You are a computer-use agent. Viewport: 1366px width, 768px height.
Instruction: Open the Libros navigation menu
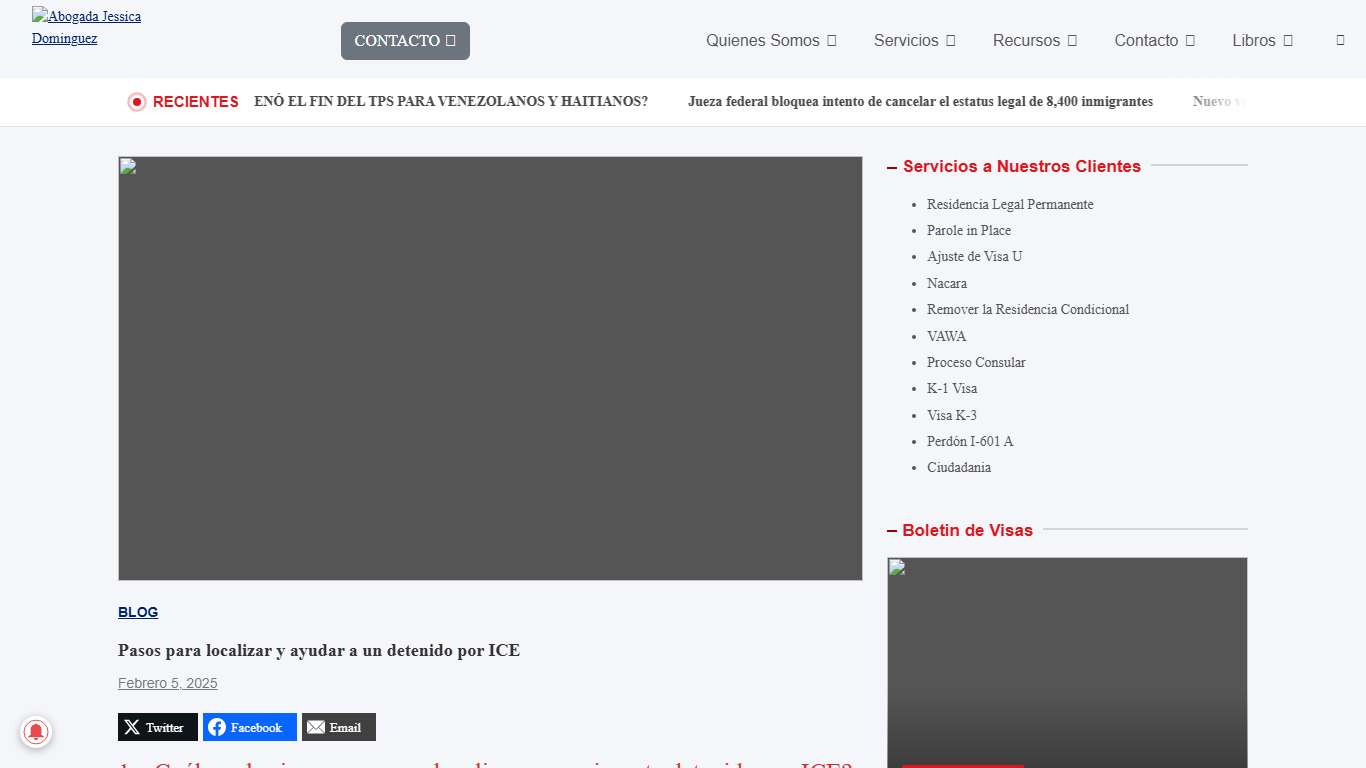(x=1262, y=40)
